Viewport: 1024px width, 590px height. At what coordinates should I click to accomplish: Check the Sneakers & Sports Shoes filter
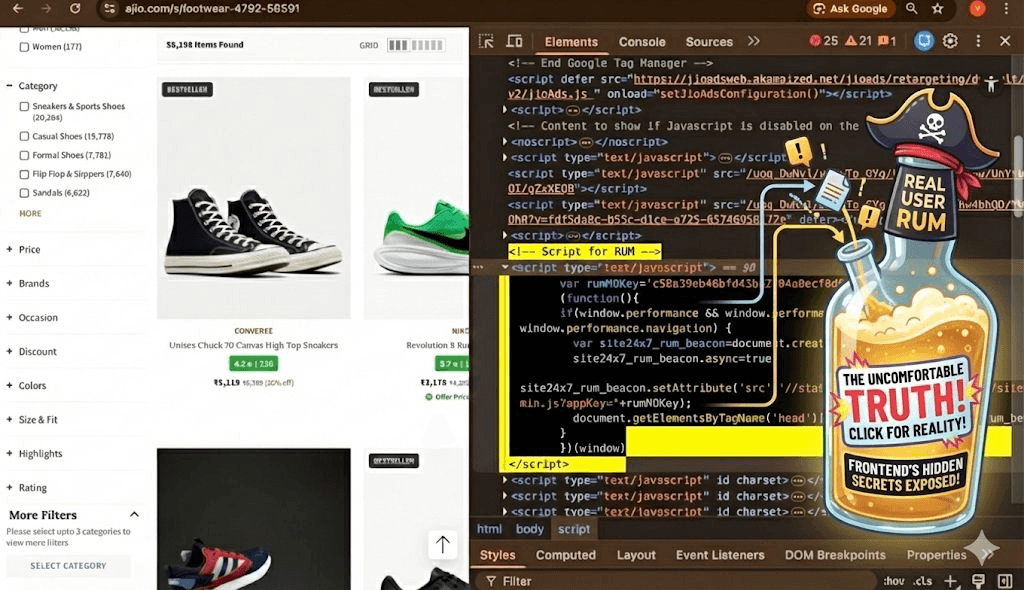[23, 108]
